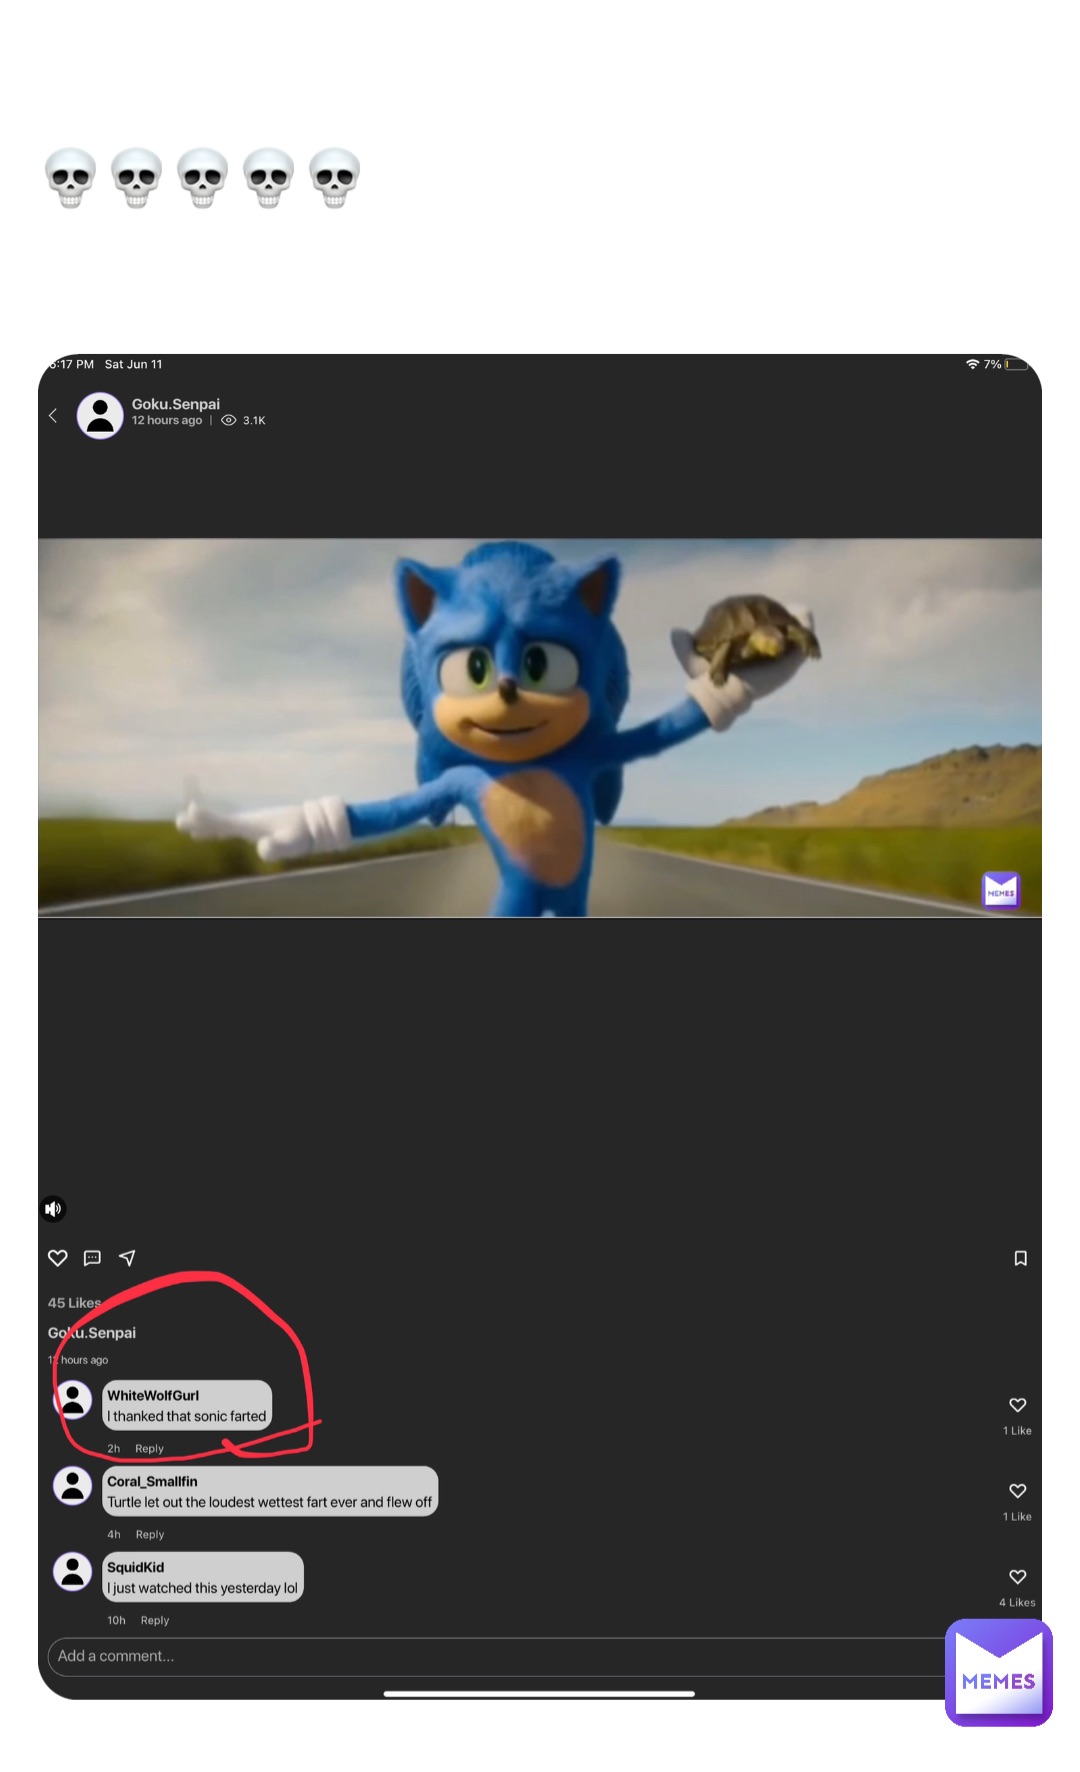Open Goku.Senpai profile avatar in header
Screen dimensions: 1080x1772
pyautogui.click(x=100, y=415)
